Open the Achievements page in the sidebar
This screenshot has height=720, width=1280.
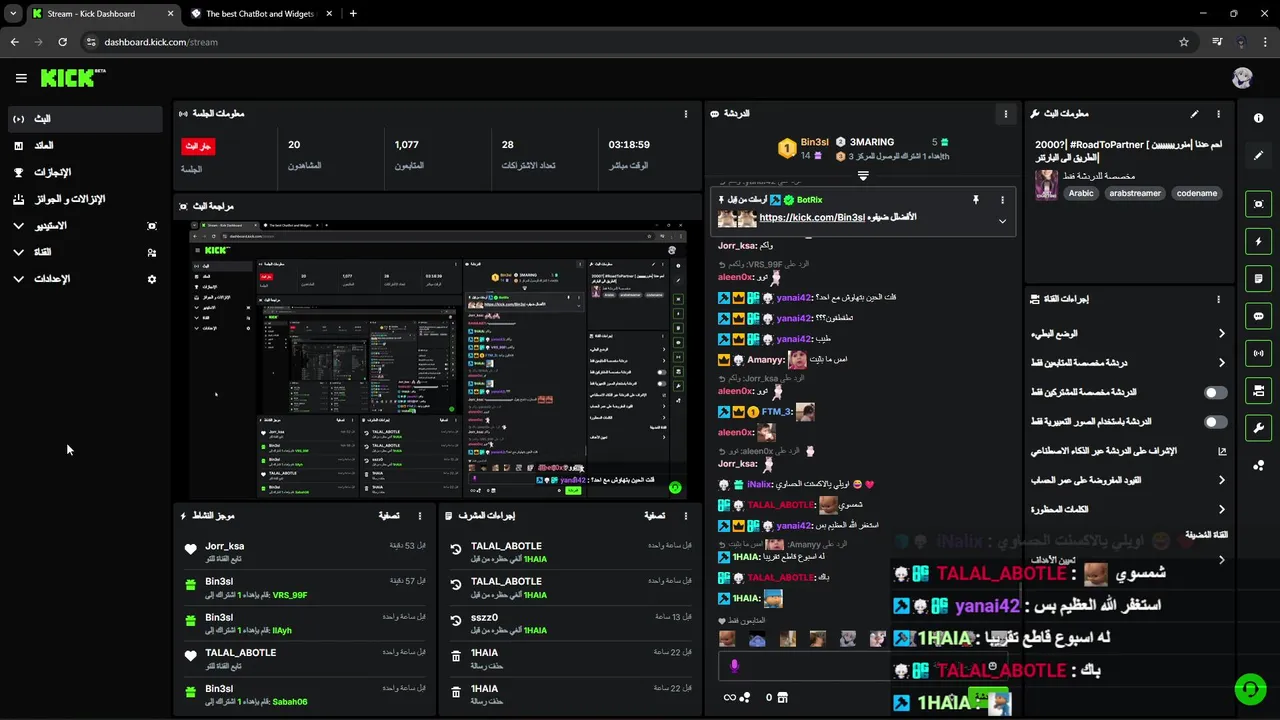pos(85,172)
